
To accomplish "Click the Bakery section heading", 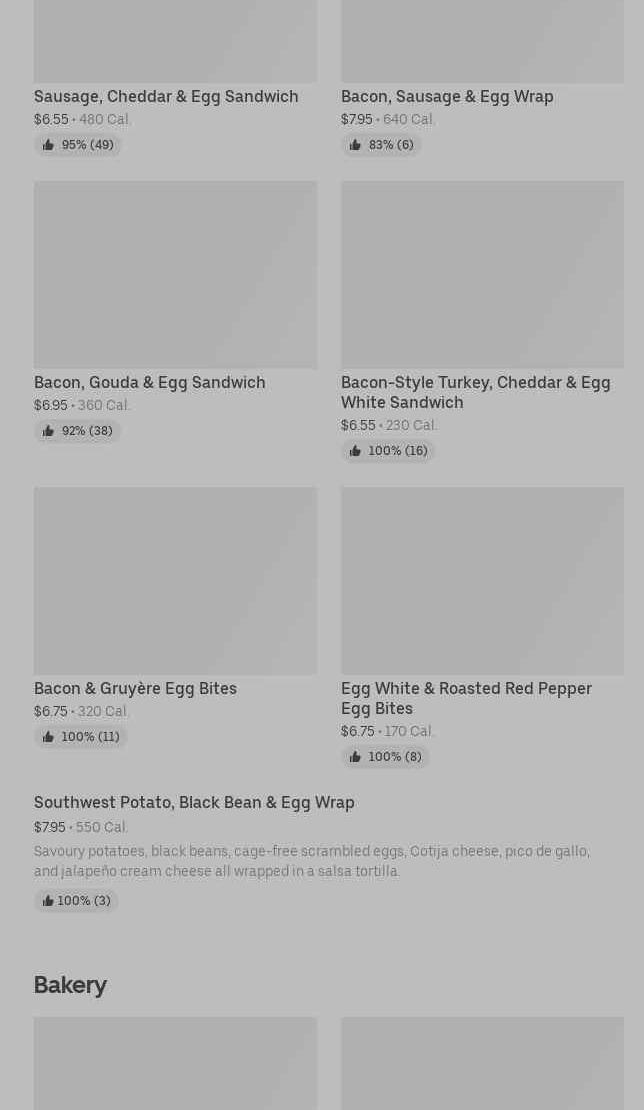I will click(70, 985).
